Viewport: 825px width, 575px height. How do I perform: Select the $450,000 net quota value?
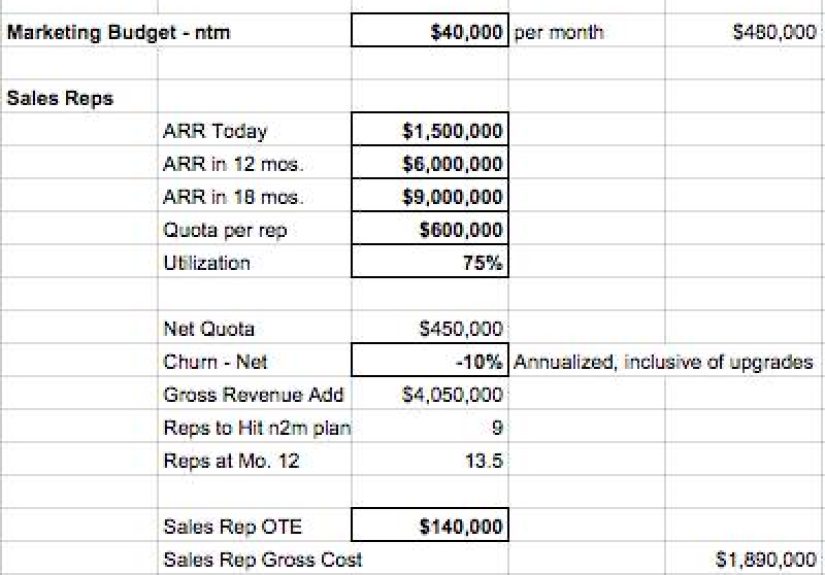pos(461,329)
